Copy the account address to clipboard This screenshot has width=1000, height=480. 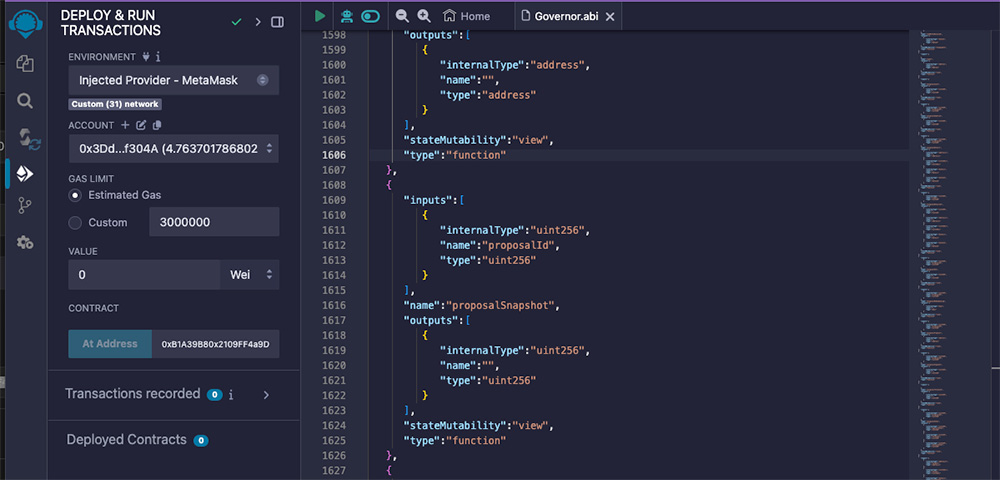[x=157, y=125]
